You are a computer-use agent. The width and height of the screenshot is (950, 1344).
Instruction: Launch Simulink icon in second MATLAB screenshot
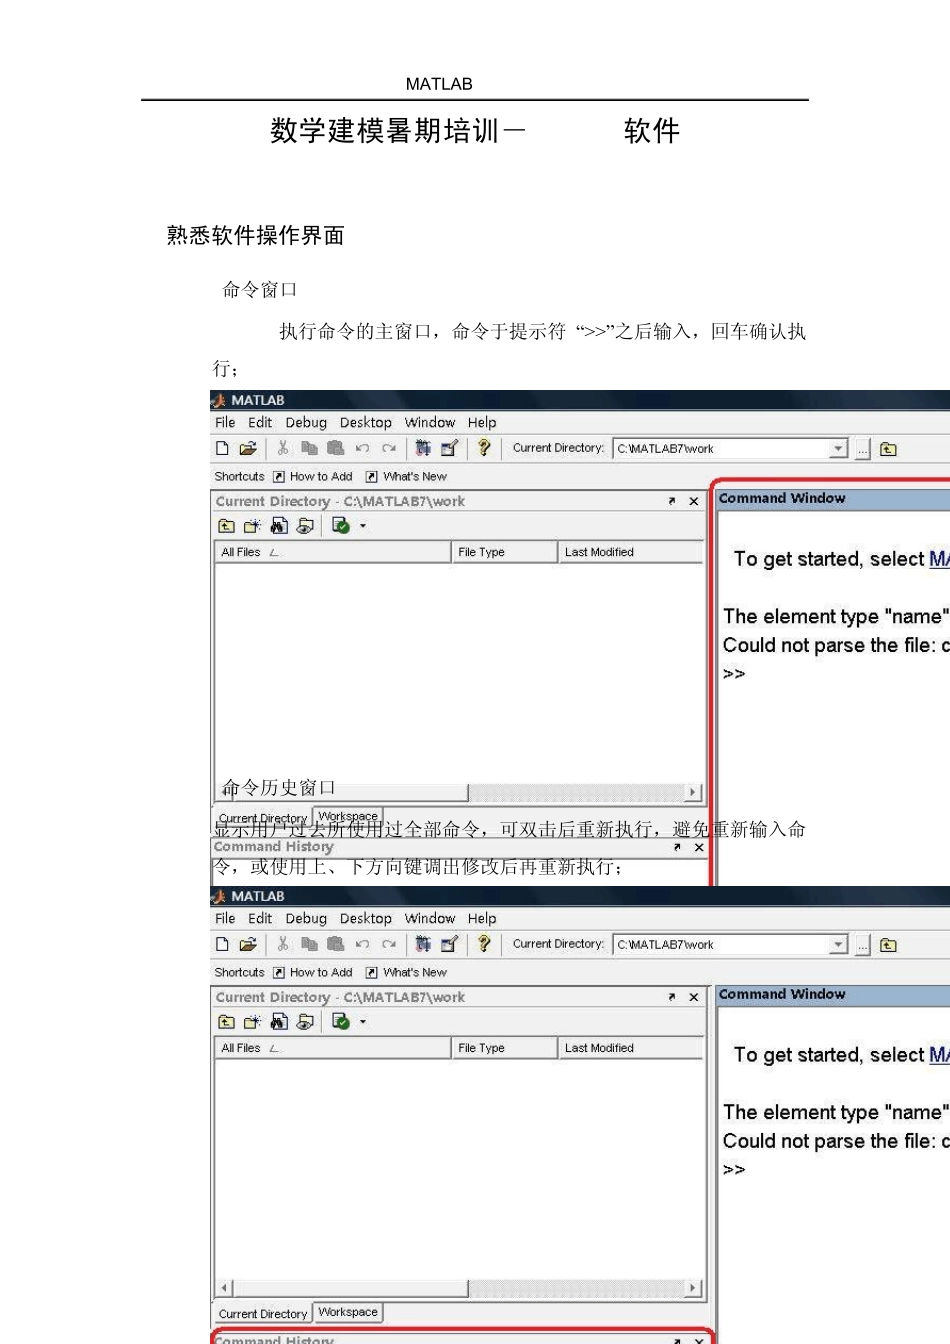[423, 944]
